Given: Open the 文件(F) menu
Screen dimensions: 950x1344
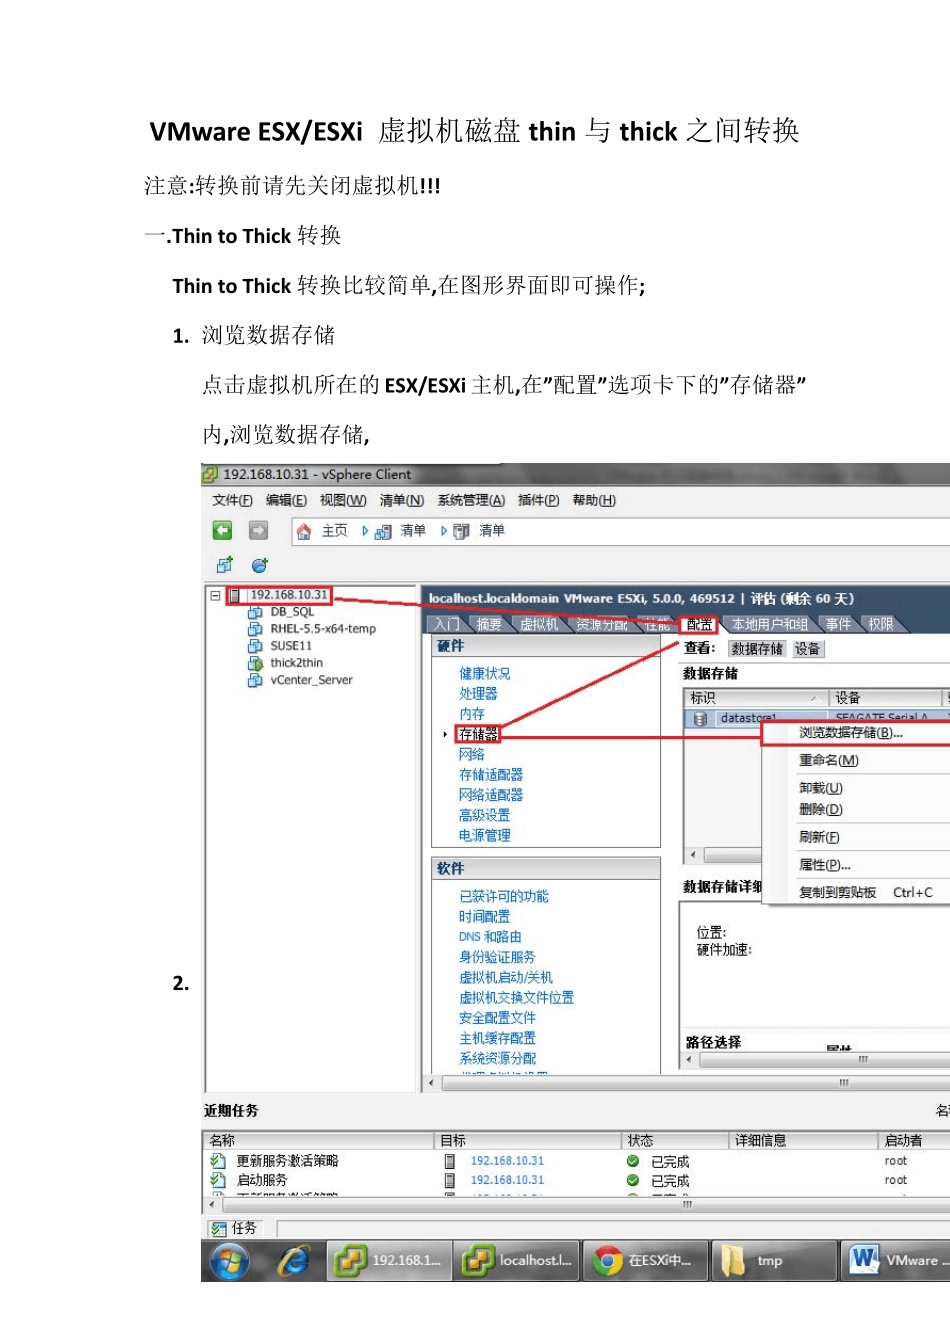Looking at the screenshot, I should tap(232, 500).
